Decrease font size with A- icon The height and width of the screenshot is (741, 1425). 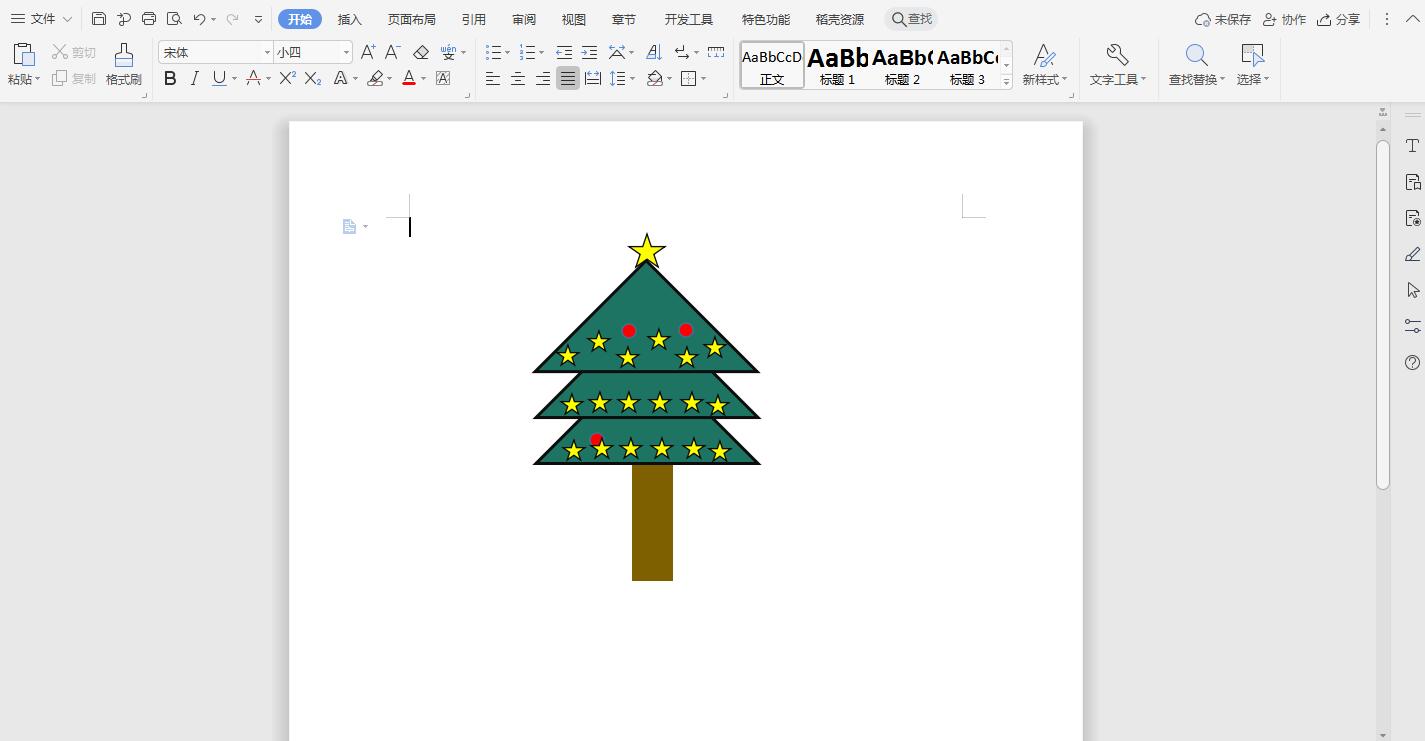(393, 52)
